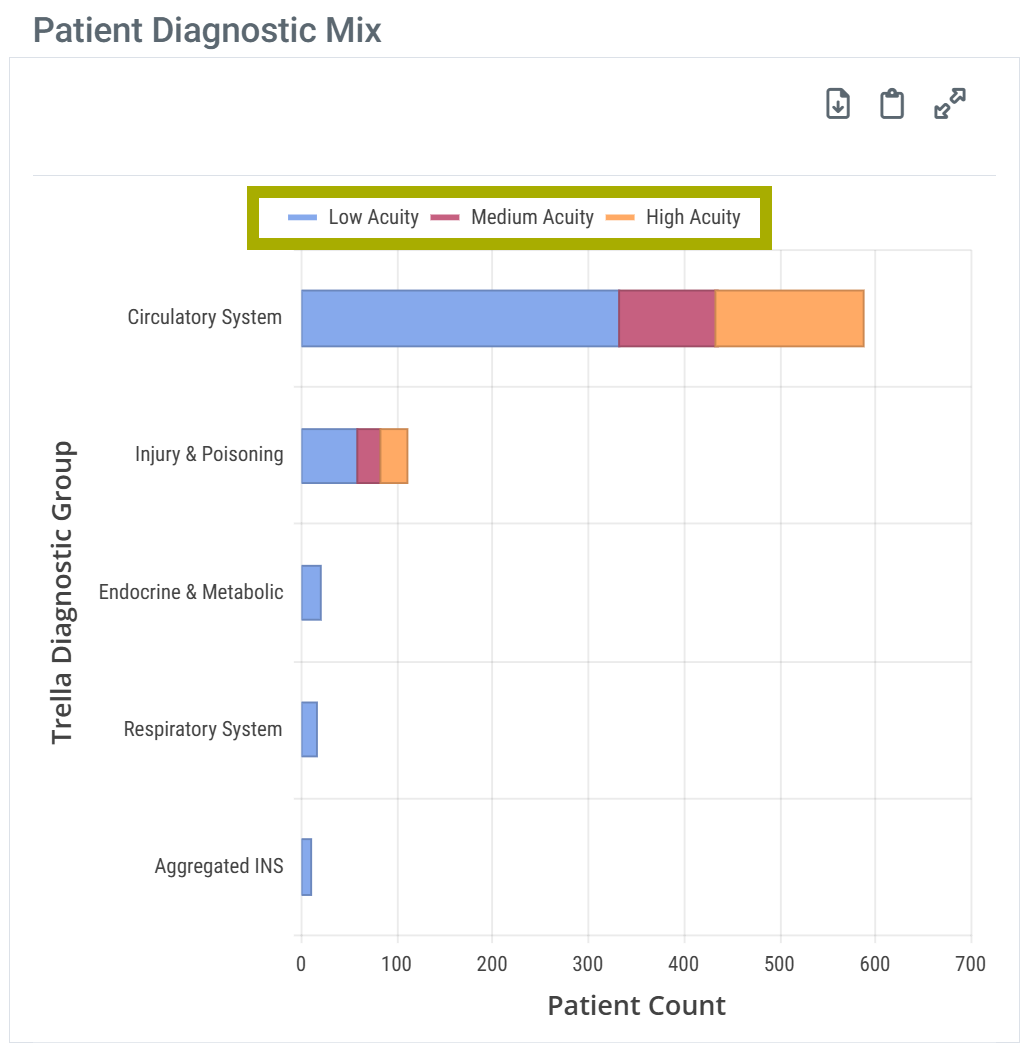Screen dimensions: 1027x1059
Task: Click the copy to clipboard icon
Action: 892,104
